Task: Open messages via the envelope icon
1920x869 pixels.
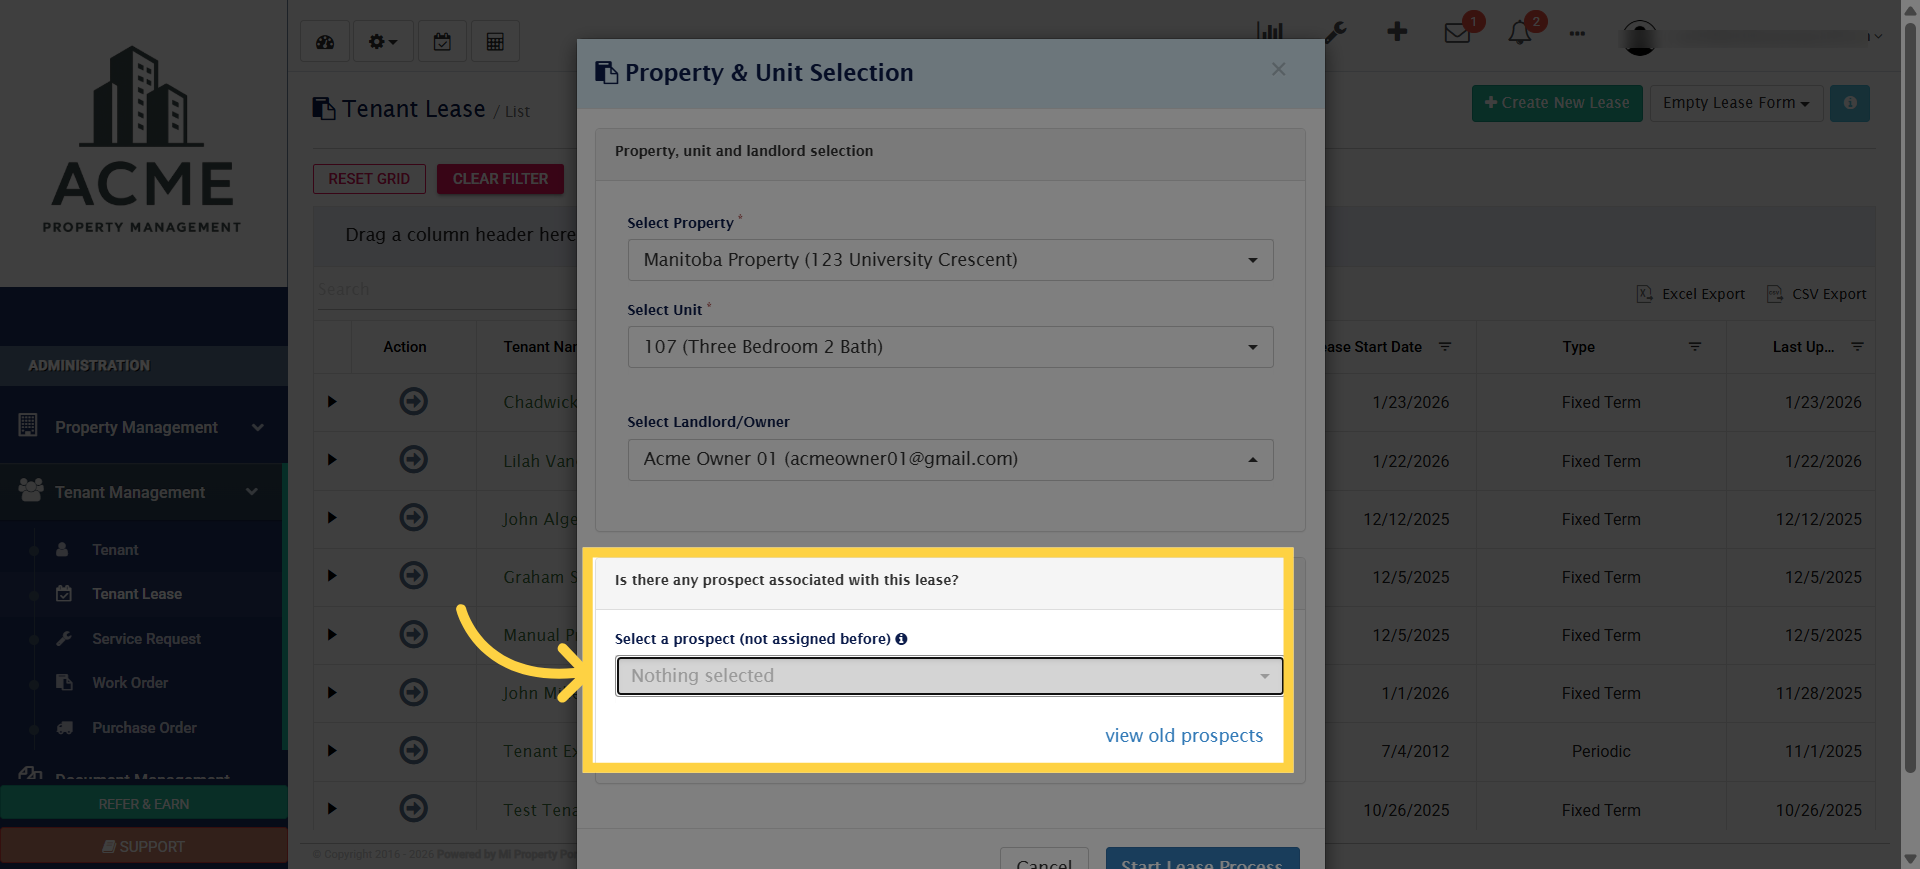Action: point(1458,33)
